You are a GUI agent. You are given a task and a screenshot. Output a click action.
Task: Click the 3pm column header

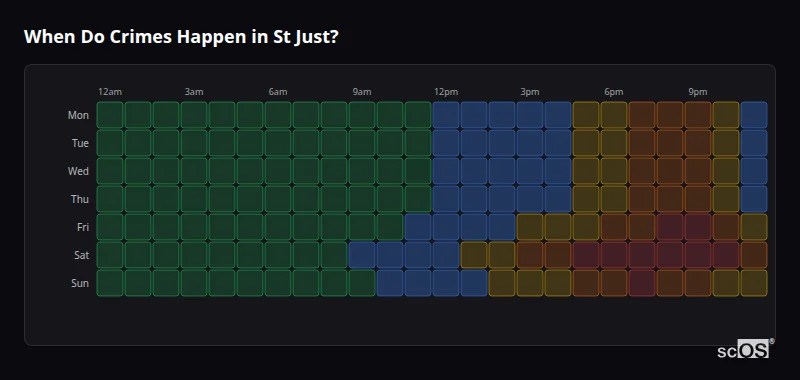(x=530, y=92)
